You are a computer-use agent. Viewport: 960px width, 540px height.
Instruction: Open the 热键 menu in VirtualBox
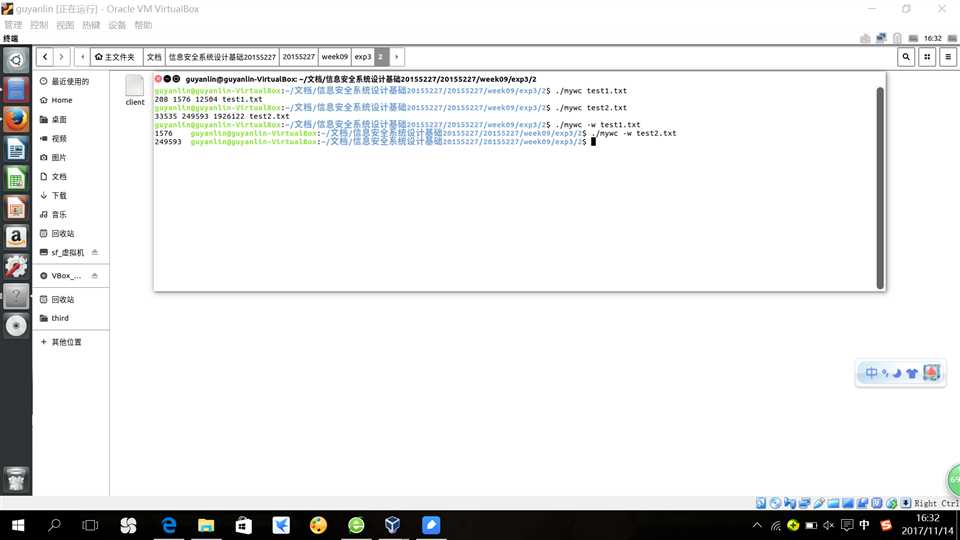91,25
